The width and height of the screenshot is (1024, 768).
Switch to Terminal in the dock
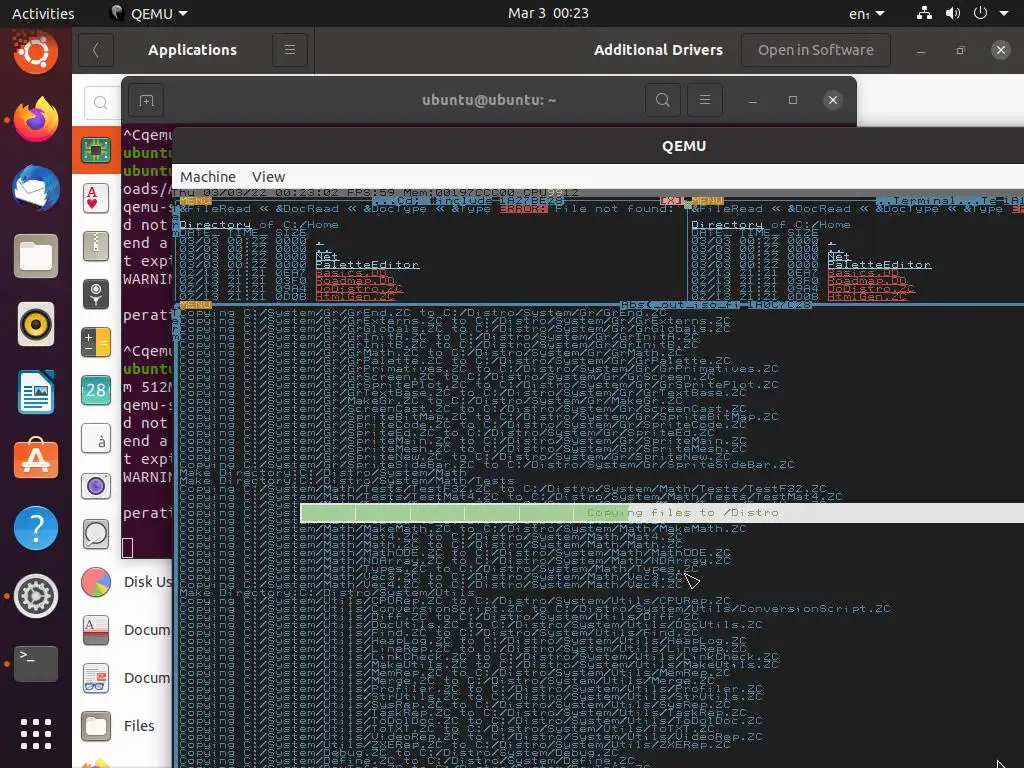(36, 664)
